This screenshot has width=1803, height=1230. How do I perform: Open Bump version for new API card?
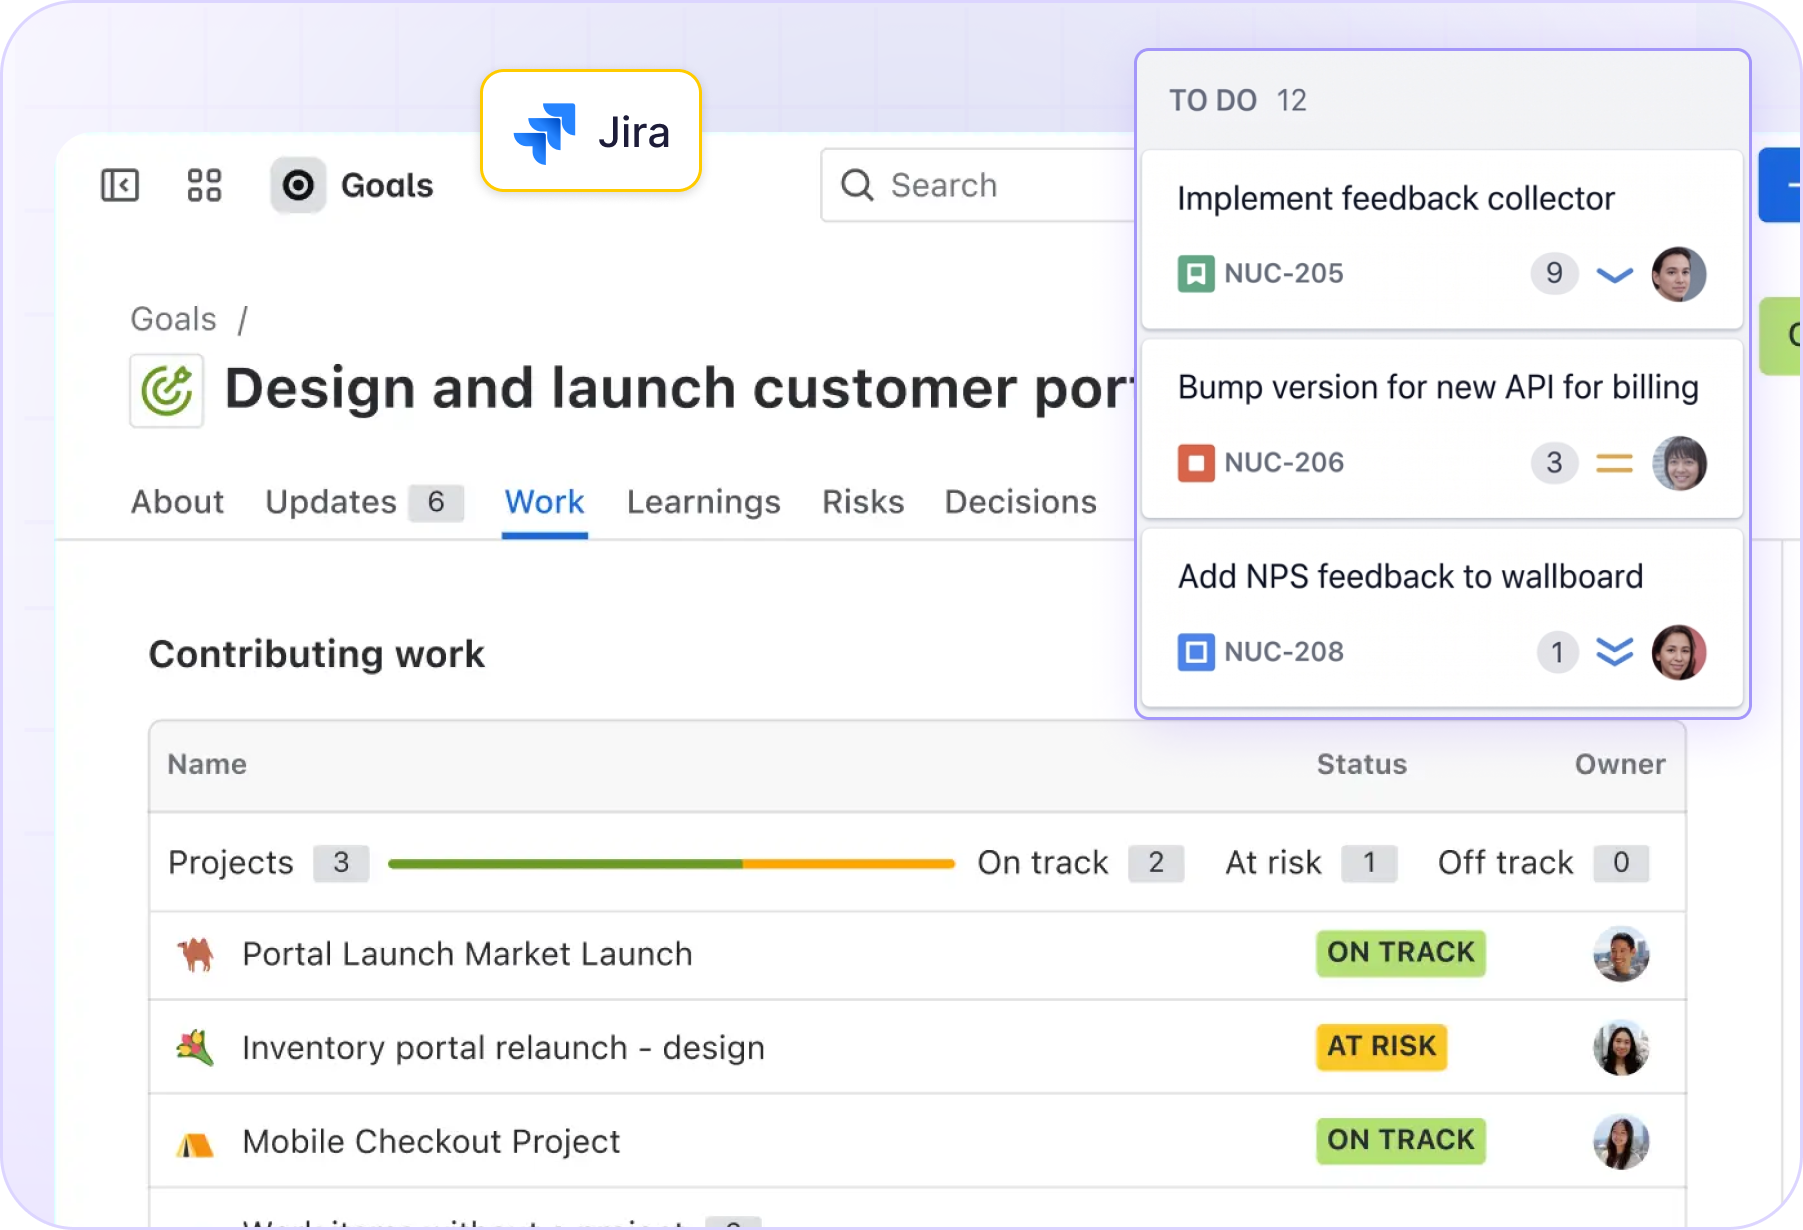1442,429
